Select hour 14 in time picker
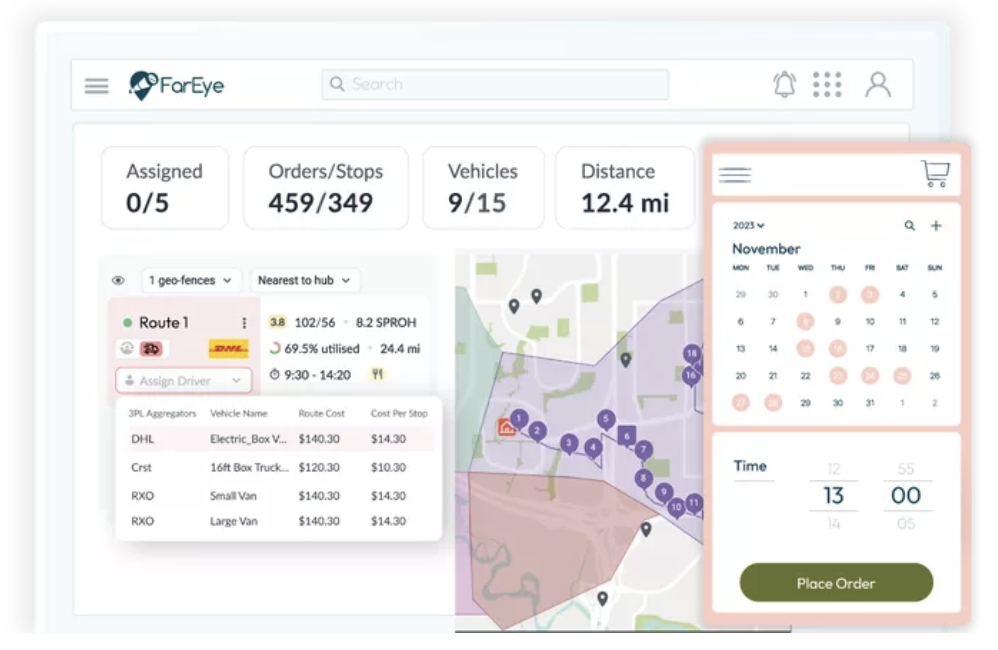 833,523
